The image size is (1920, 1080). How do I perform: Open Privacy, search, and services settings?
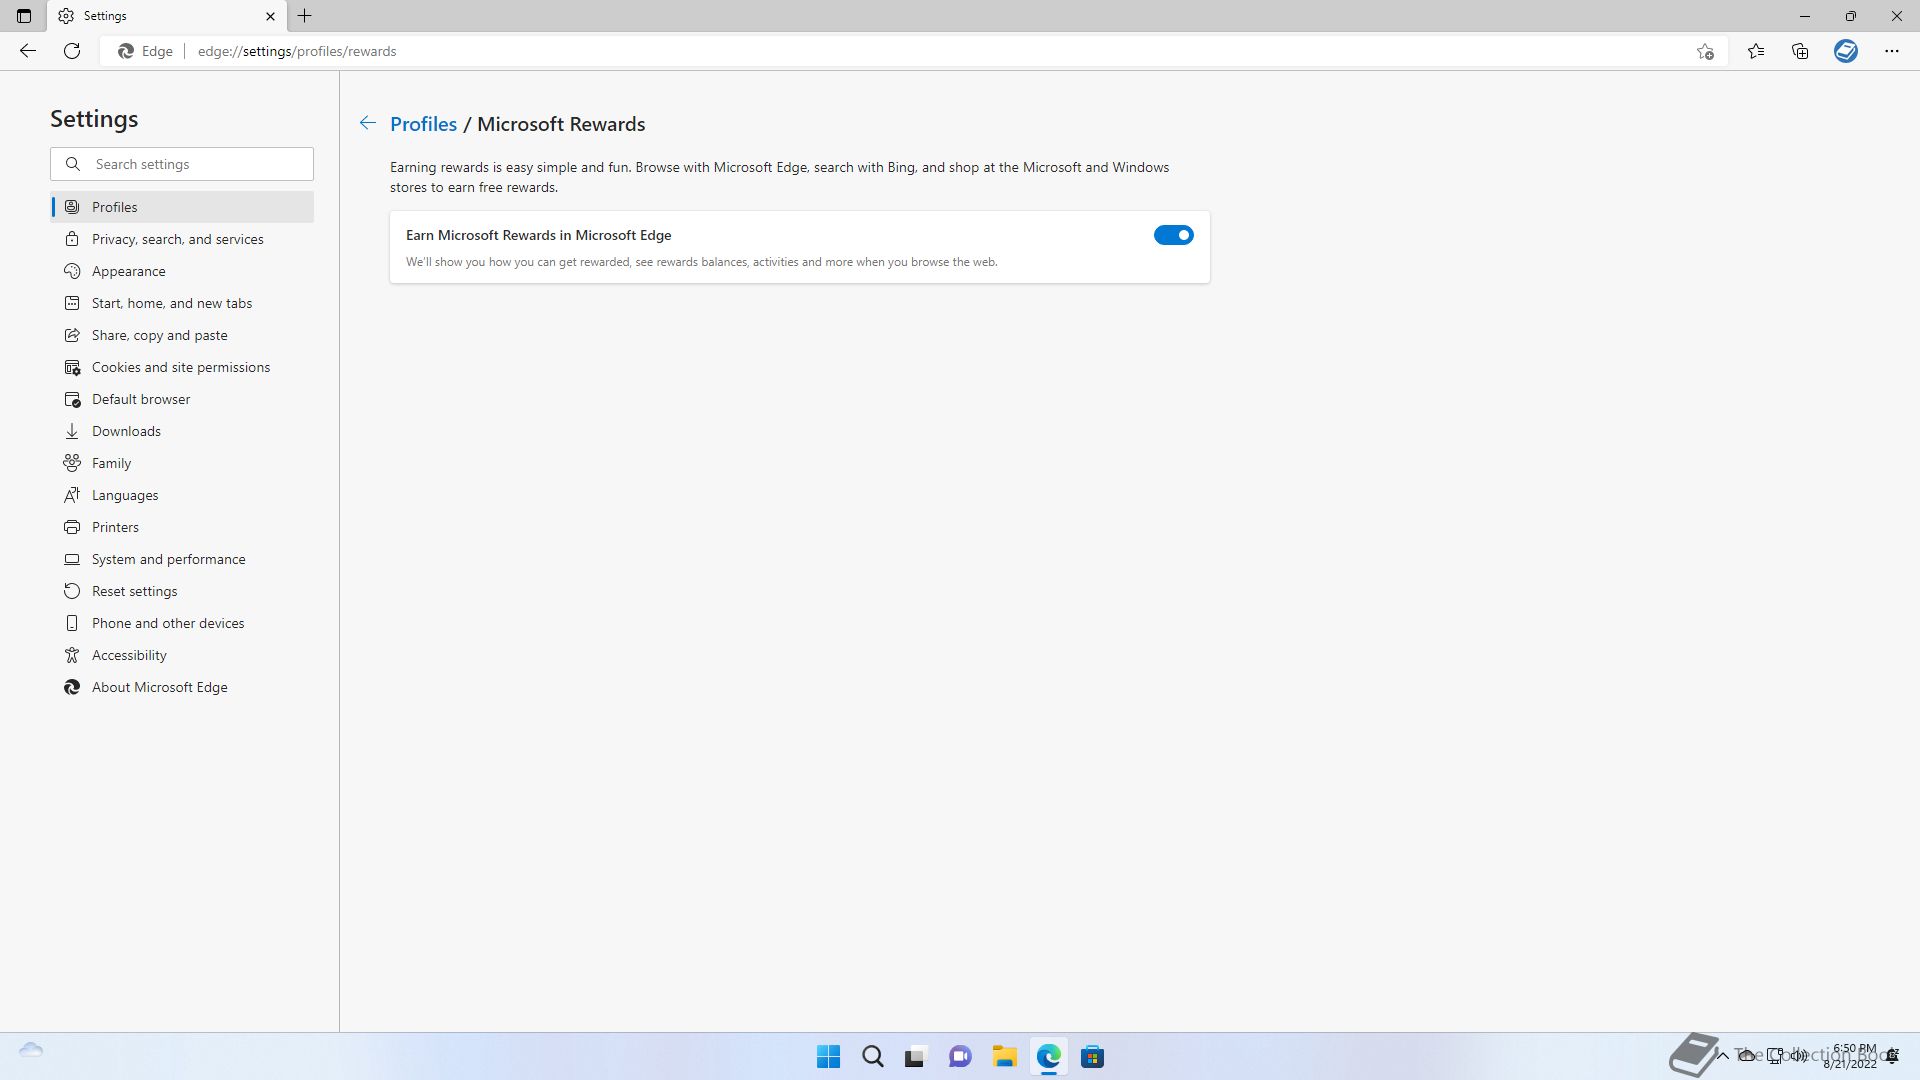click(x=182, y=239)
